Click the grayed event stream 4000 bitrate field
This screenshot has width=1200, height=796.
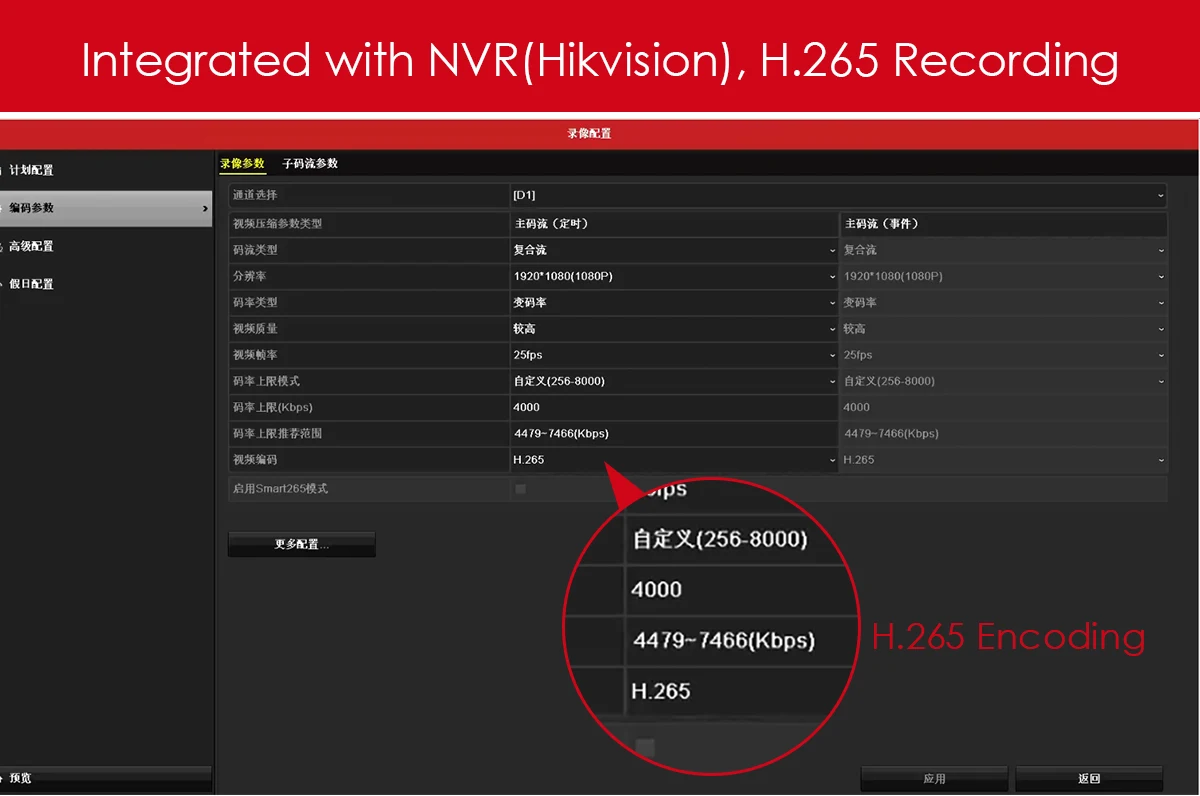1004,407
